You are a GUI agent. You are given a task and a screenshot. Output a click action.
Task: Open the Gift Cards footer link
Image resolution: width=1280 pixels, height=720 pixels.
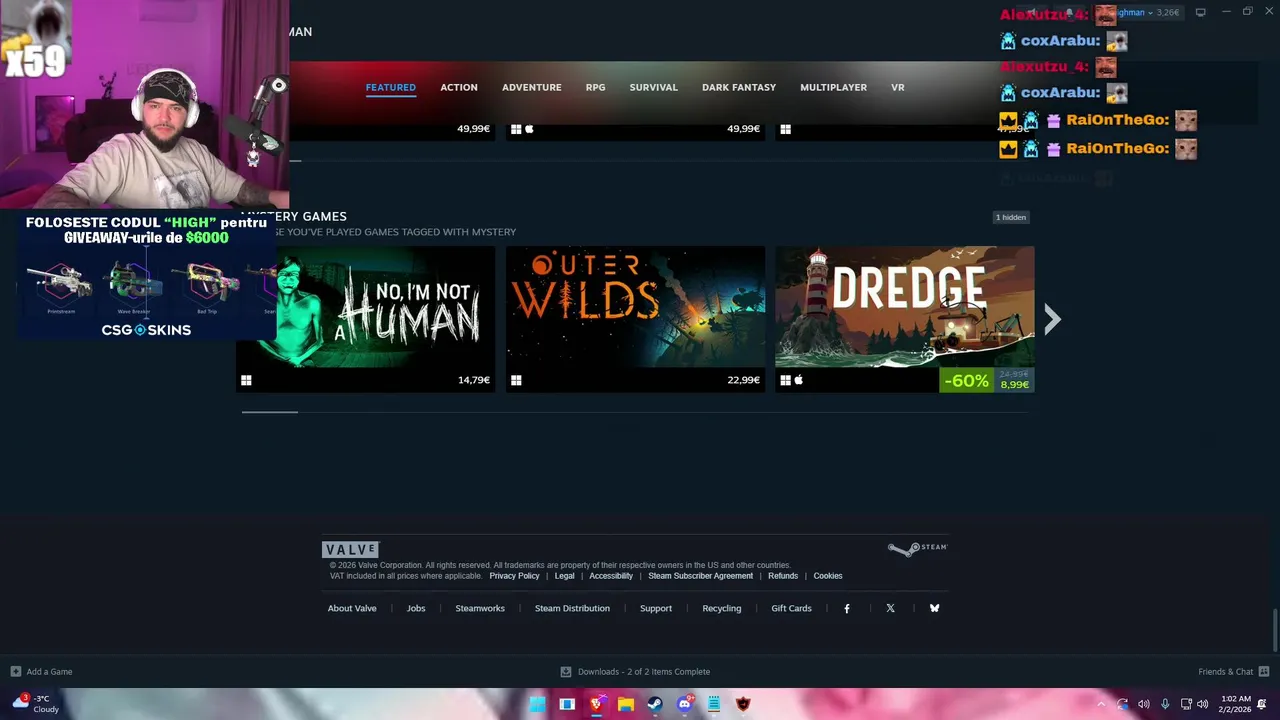click(791, 608)
